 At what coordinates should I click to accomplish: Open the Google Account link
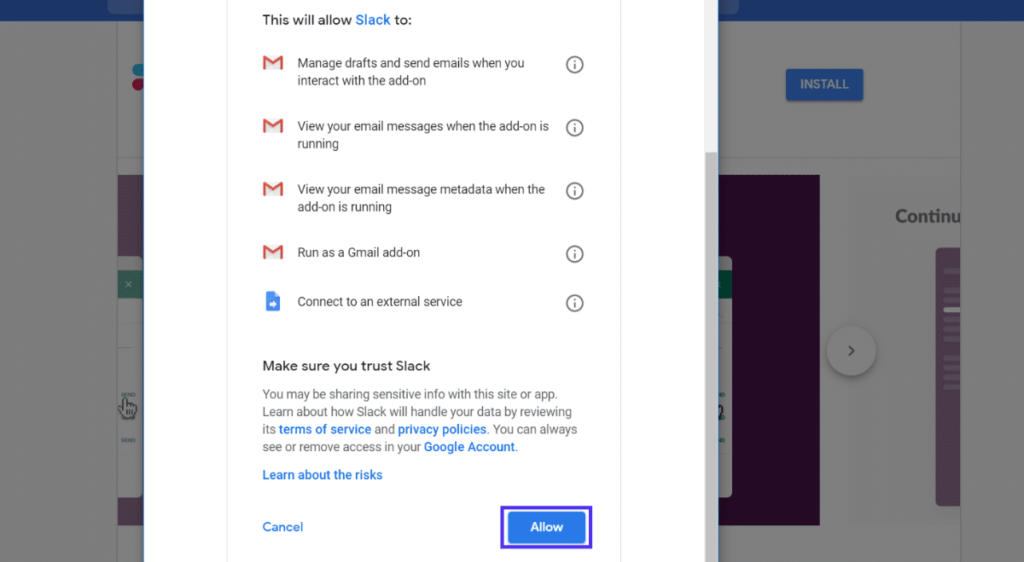(469, 447)
